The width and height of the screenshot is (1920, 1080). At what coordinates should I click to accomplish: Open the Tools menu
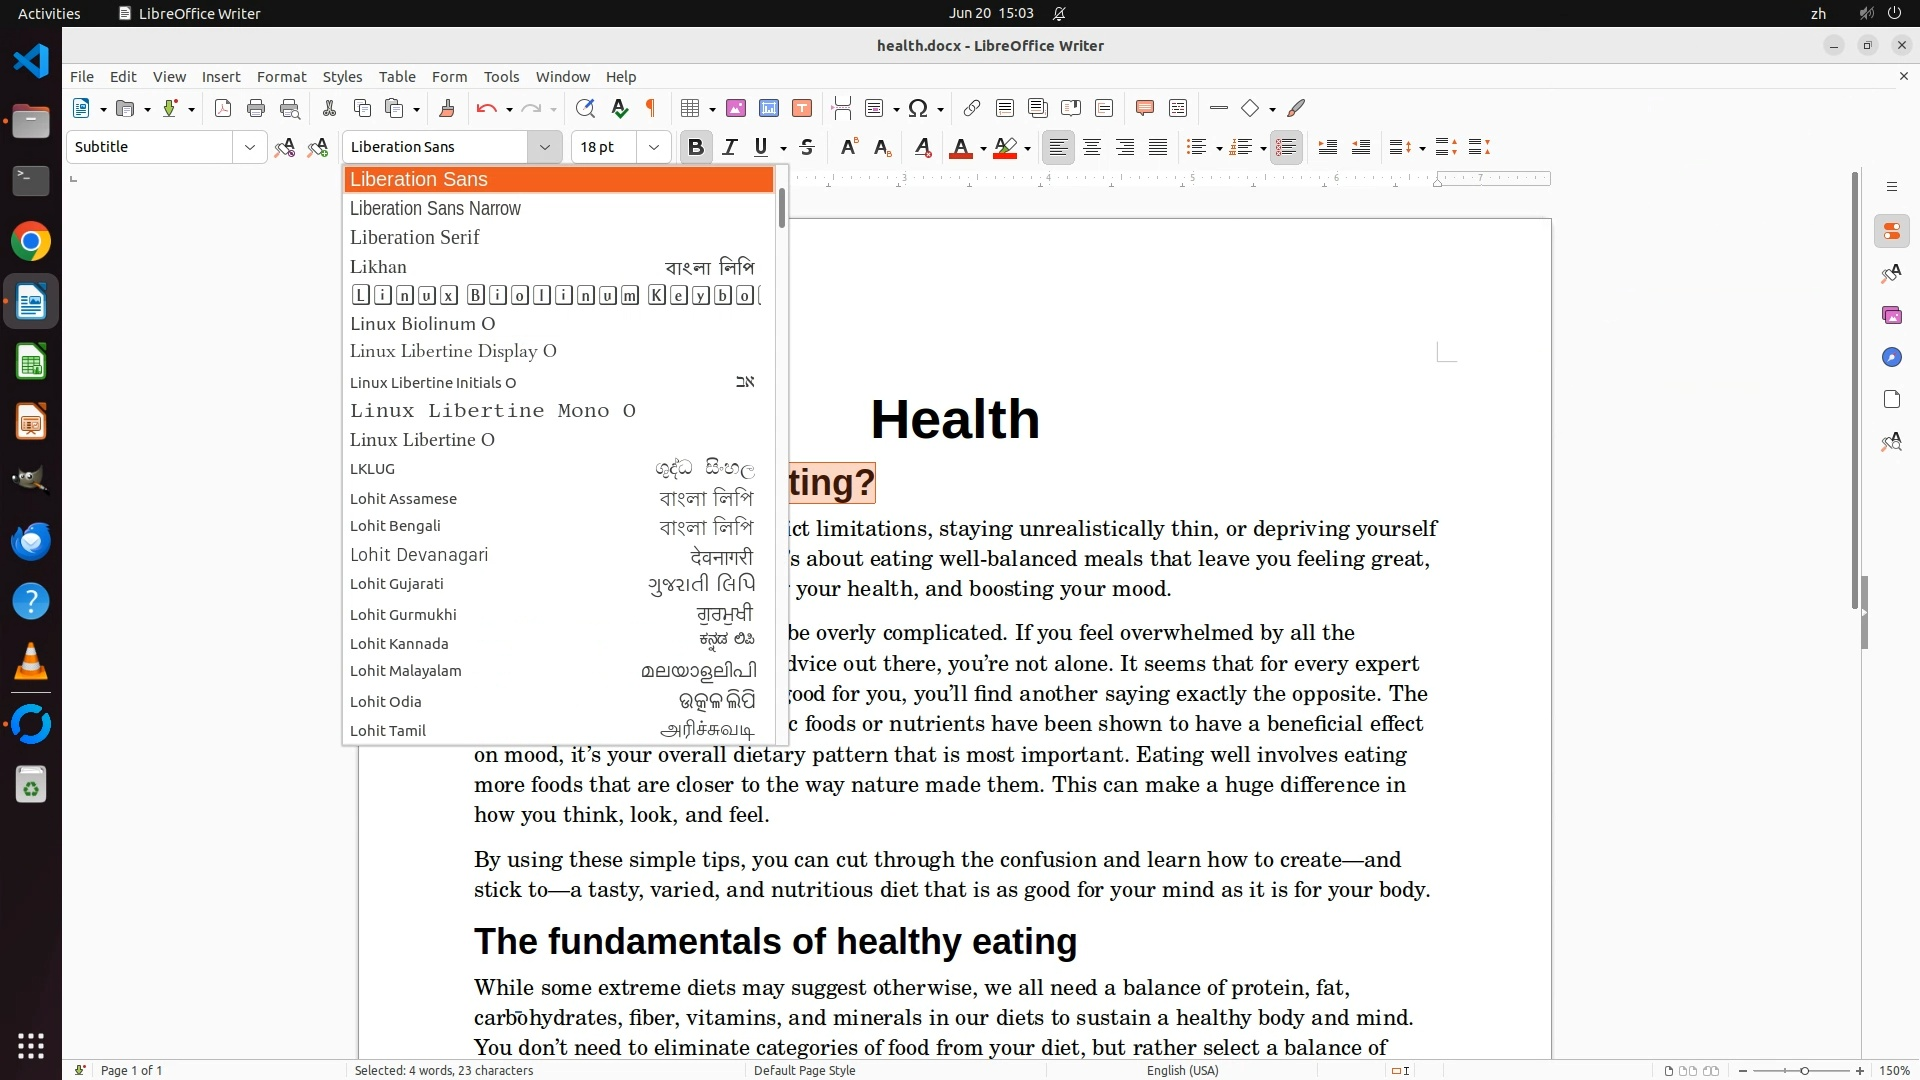[501, 76]
